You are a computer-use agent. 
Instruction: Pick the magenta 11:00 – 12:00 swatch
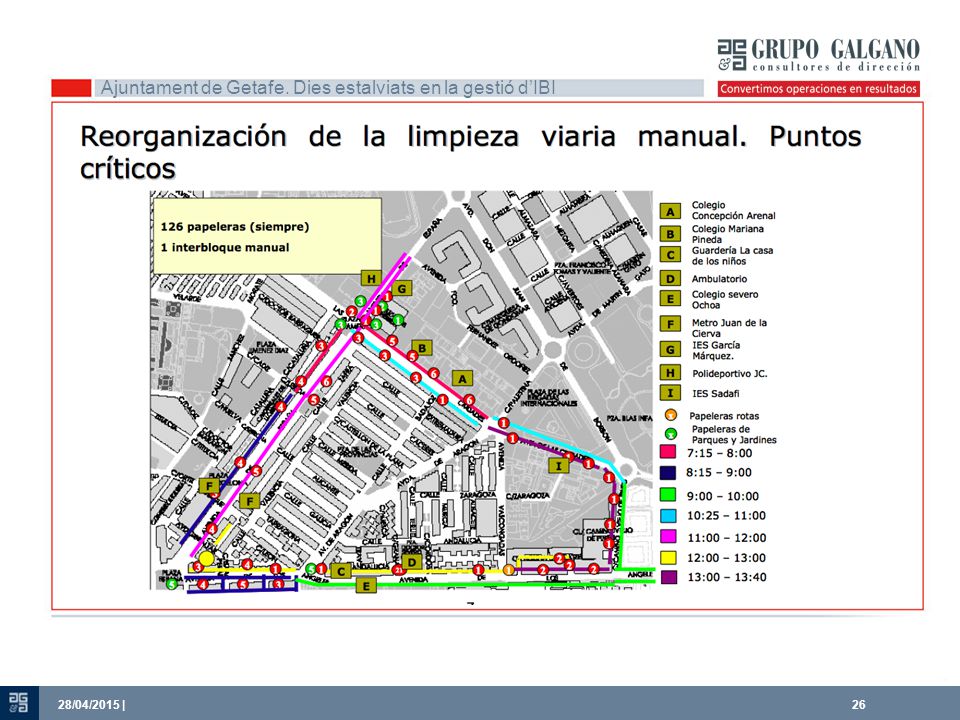(x=668, y=537)
